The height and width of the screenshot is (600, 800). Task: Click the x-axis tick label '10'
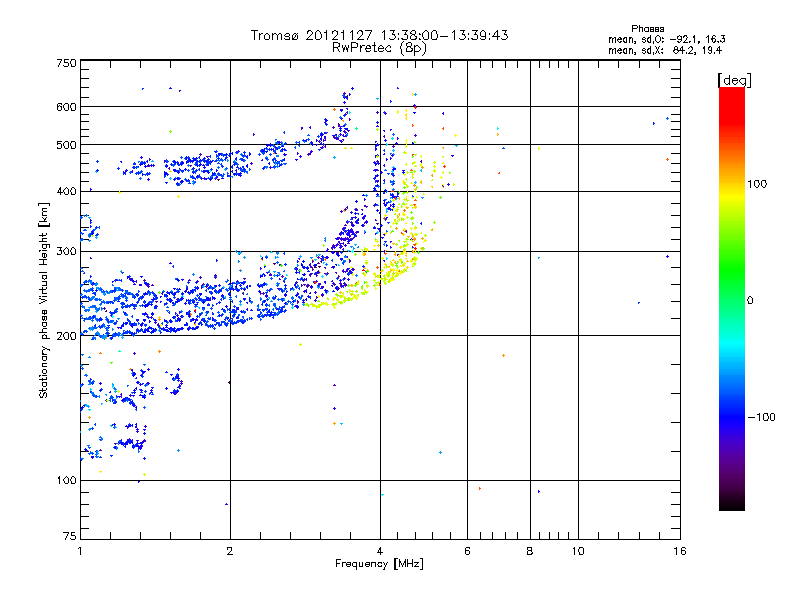(578, 551)
